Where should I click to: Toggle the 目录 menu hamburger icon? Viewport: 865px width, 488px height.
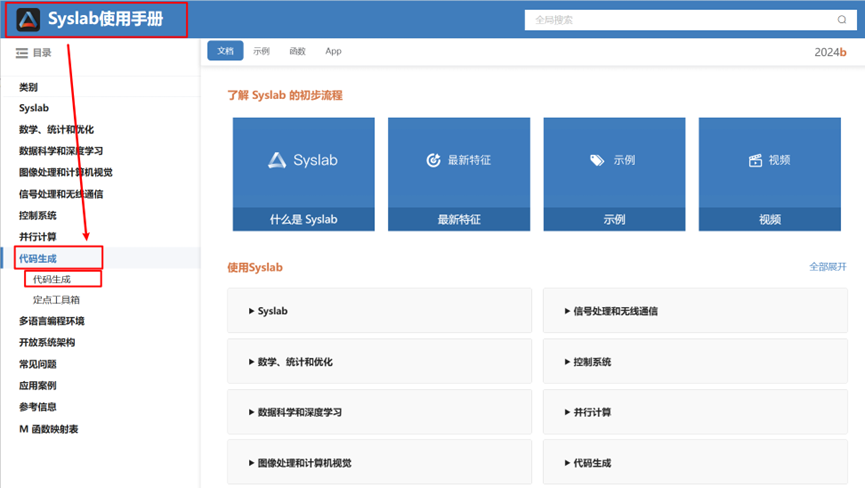click(22, 53)
